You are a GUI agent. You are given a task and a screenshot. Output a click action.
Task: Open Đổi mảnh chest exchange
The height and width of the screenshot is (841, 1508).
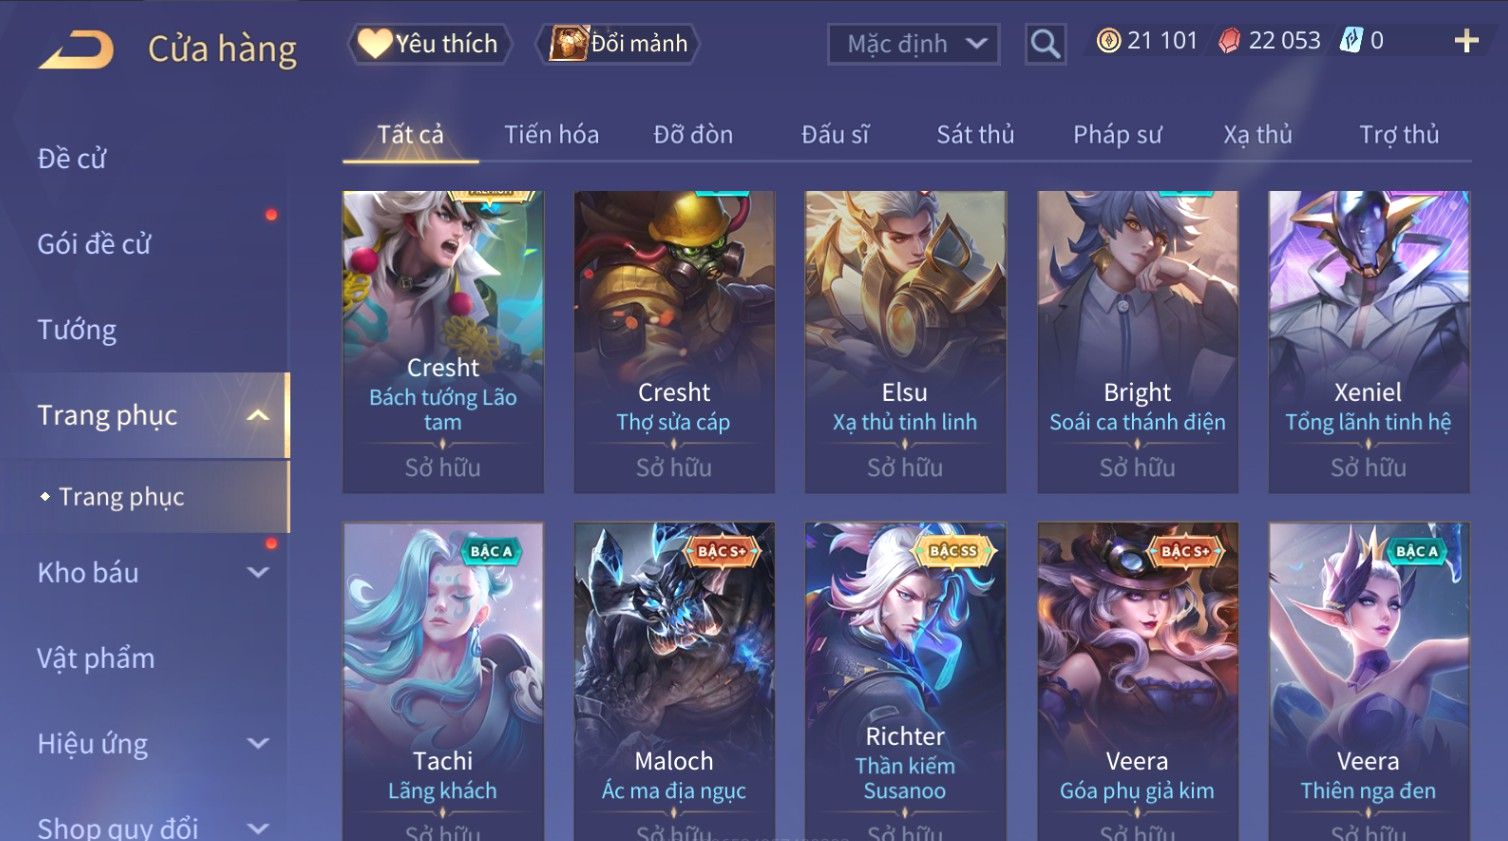[618, 44]
